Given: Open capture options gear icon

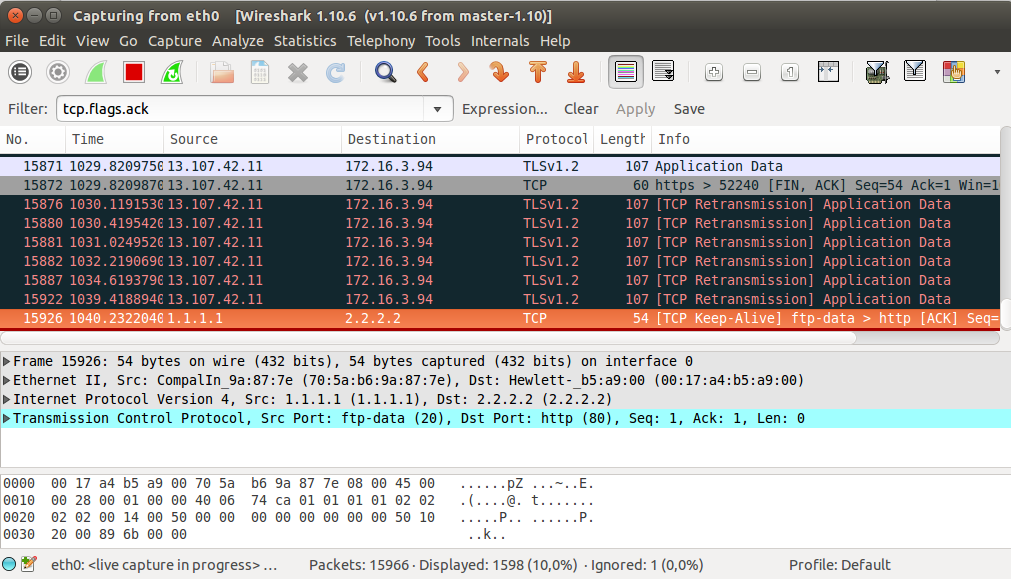Looking at the screenshot, I should (58, 72).
